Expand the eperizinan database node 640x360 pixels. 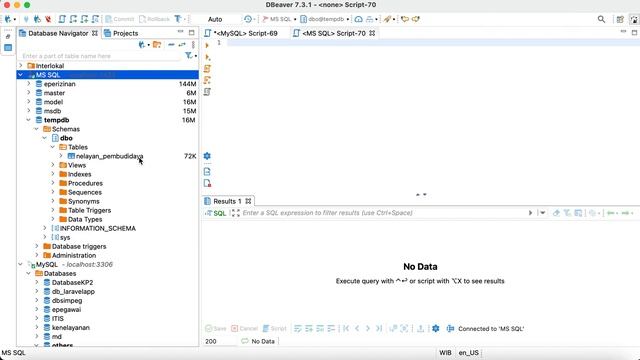[29, 84]
